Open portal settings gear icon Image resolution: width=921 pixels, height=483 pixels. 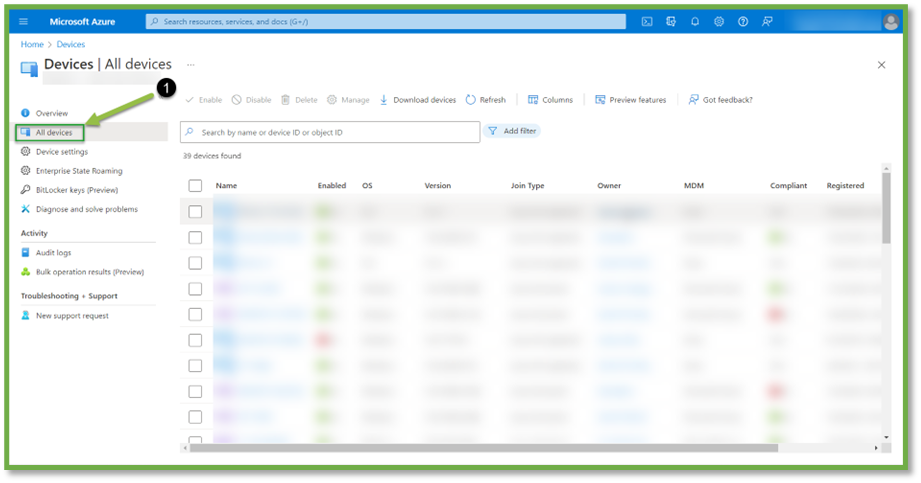(x=719, y=21)
